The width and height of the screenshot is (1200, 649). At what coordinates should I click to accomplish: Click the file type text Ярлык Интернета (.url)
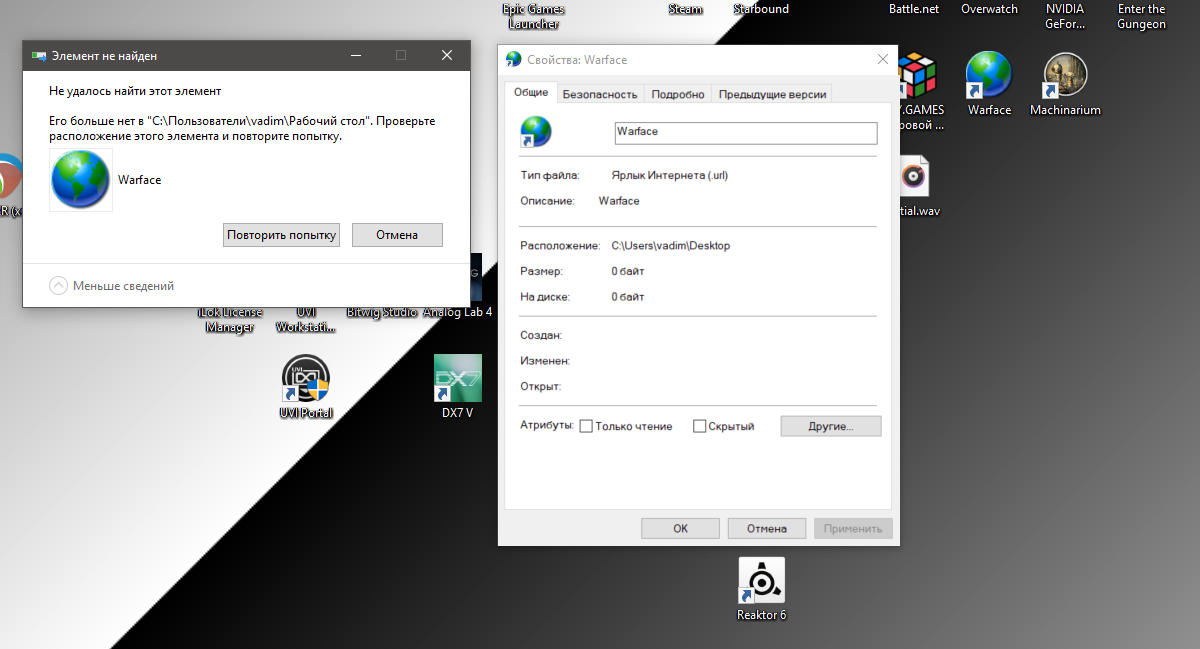669,175
